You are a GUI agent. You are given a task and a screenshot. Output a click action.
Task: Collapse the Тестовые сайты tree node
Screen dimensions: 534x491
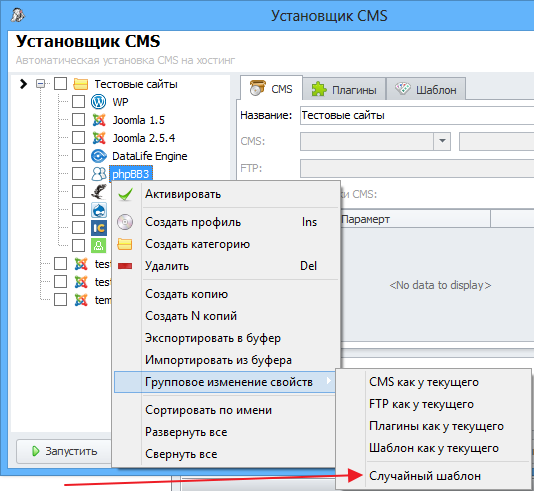click(x=41, y=83)
